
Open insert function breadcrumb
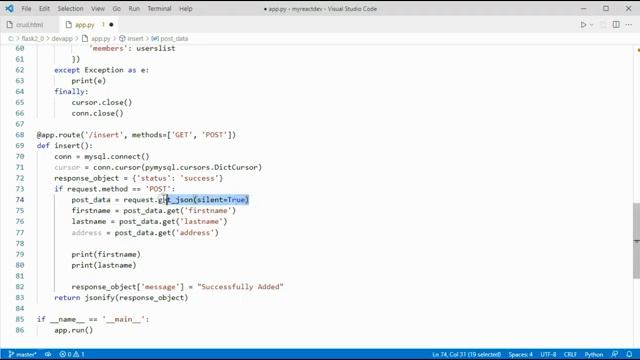[x=131, y=39]
